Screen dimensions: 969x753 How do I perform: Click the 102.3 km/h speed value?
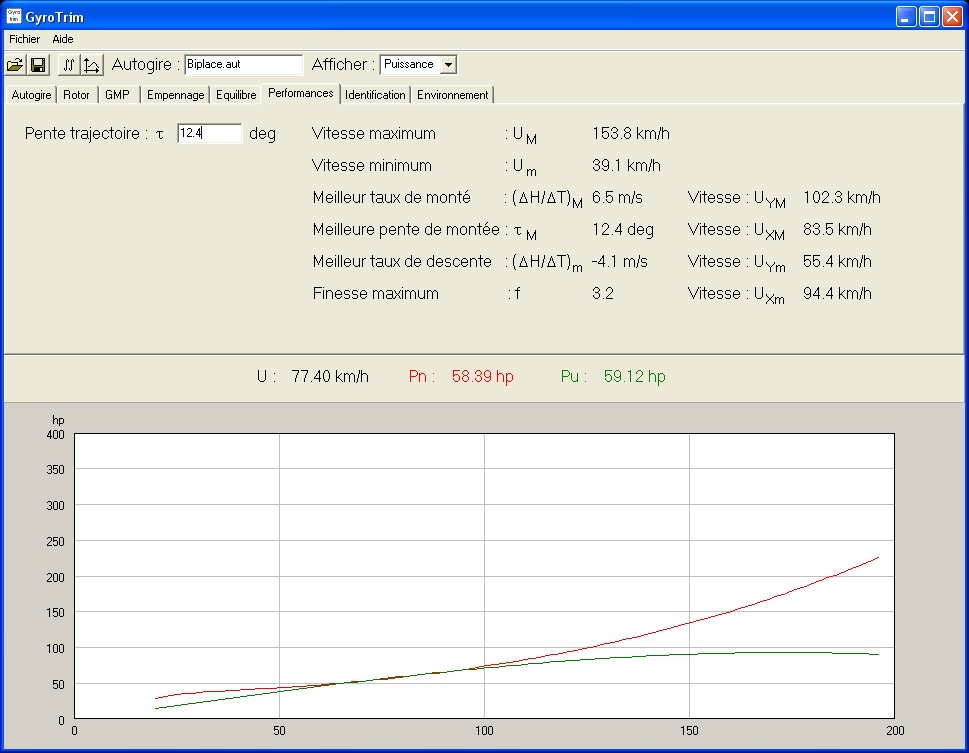842,198
